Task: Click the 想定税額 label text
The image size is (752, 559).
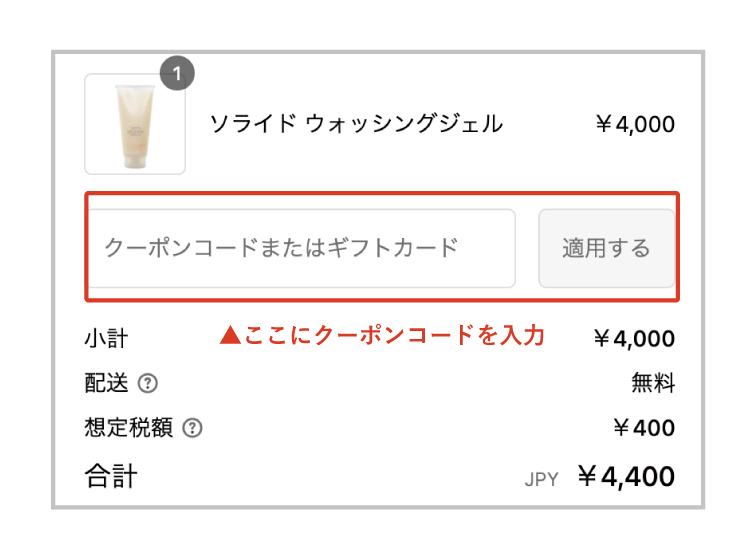Action: (128, 428)
